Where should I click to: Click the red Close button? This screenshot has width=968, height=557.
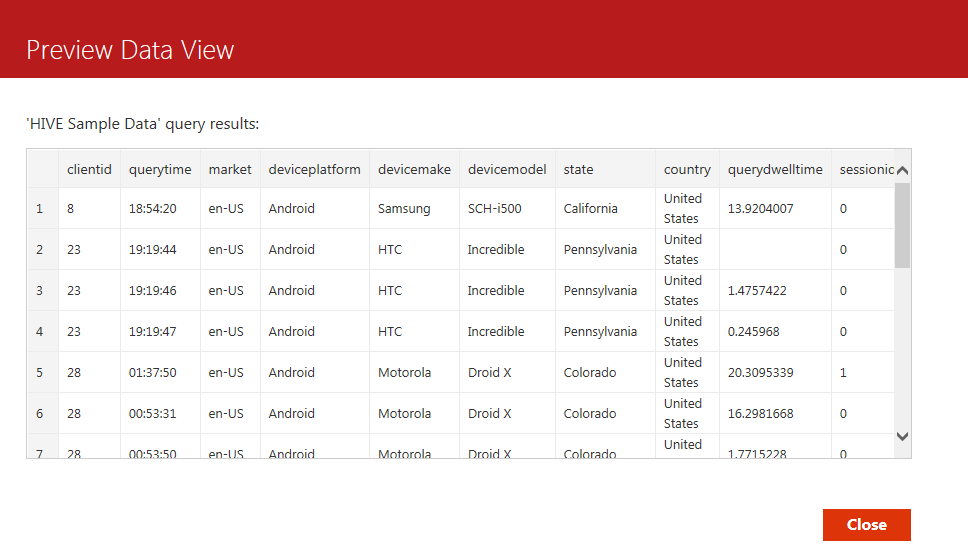point(866,525)
